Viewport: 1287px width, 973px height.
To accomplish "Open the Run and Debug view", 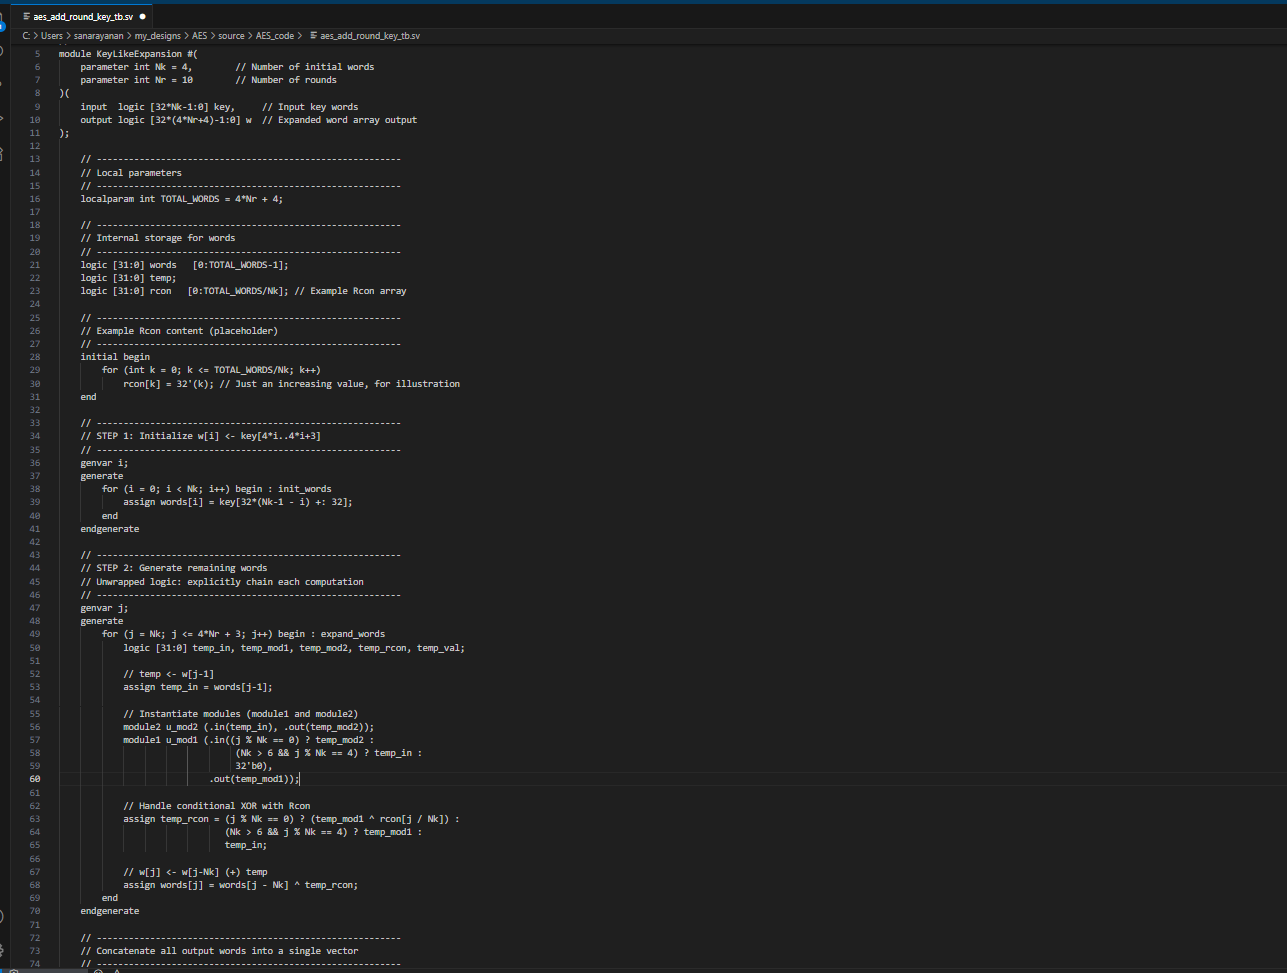I will [2, 118].
